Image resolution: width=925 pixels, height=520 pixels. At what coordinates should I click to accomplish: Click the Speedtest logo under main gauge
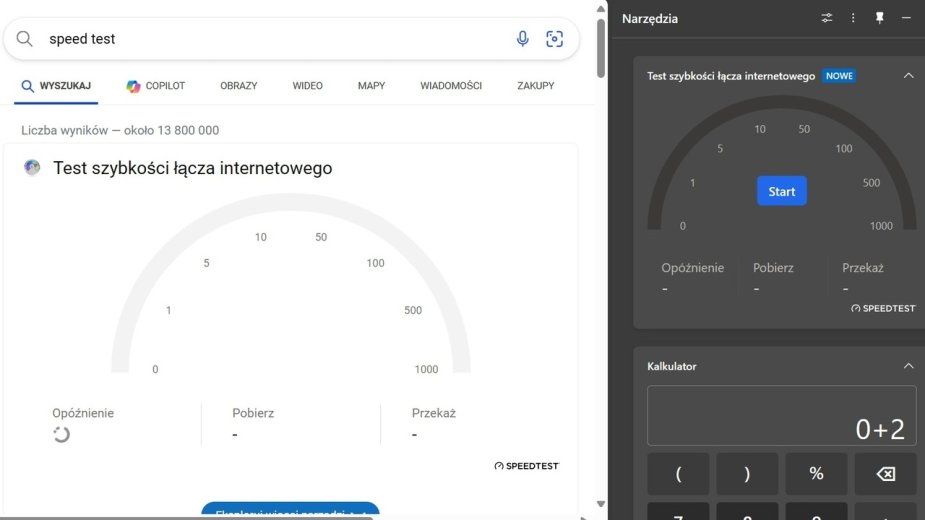pyautogui.click(x=526, y=466)
